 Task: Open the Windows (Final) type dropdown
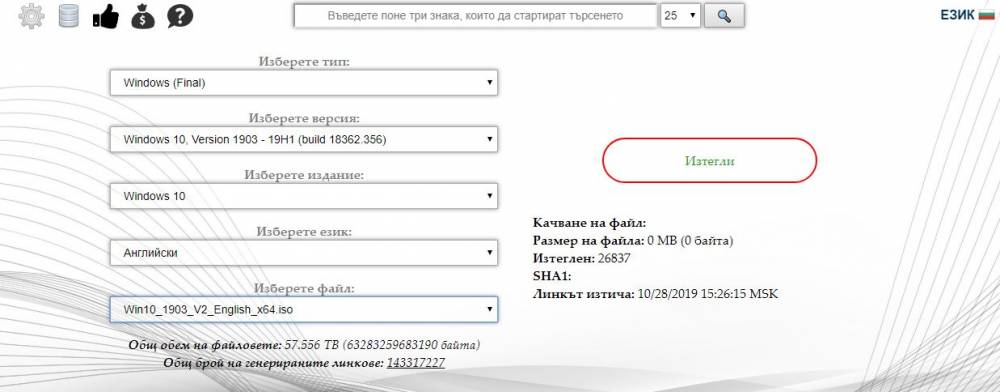pos(304,83)
